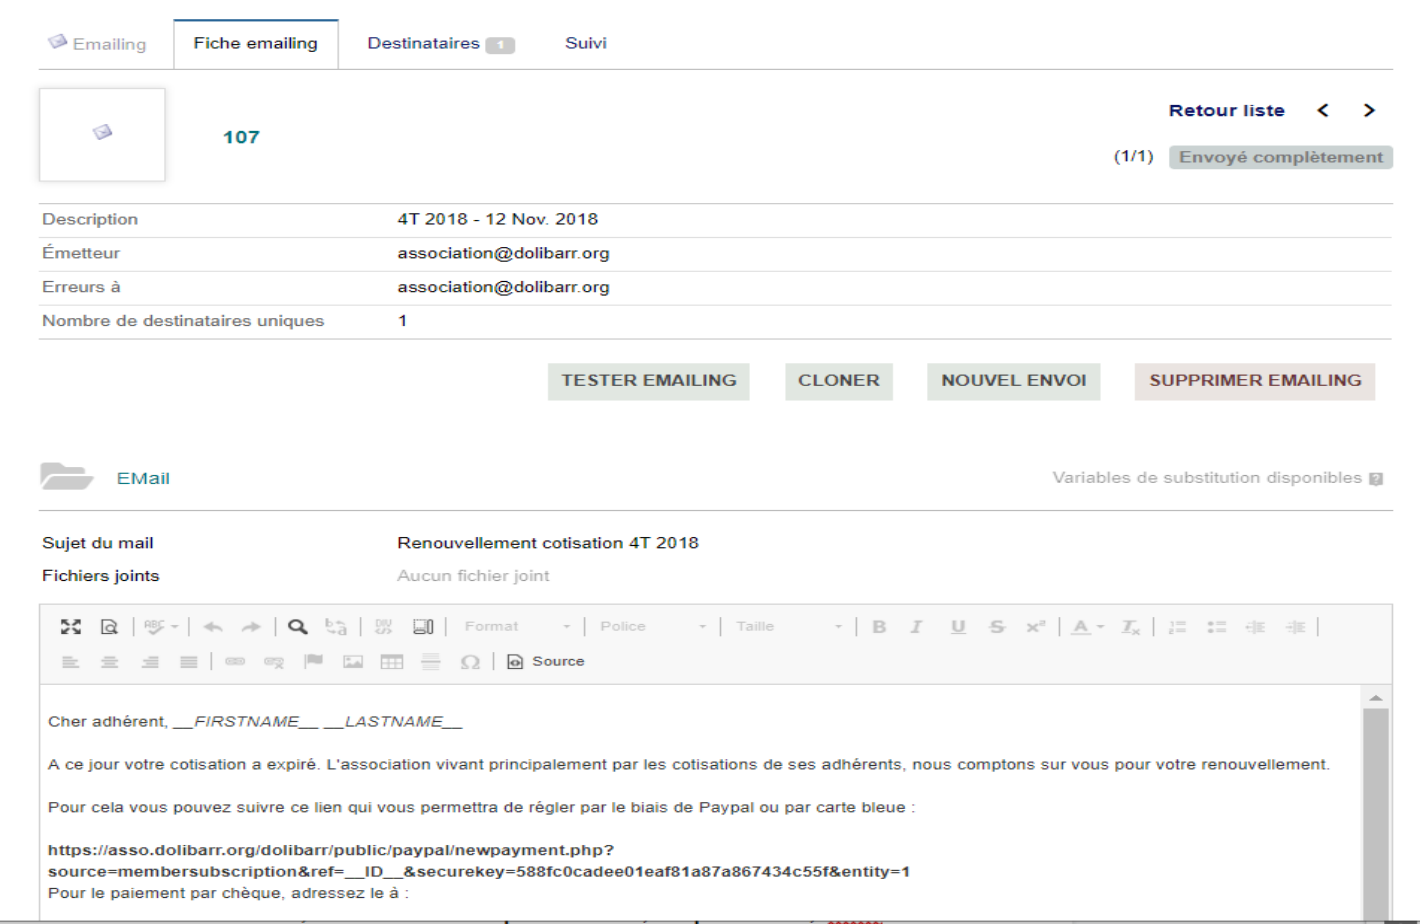Screen dimensions: 1420x924
Task: Open the text color picker arrow
Action: (1100, 627)
